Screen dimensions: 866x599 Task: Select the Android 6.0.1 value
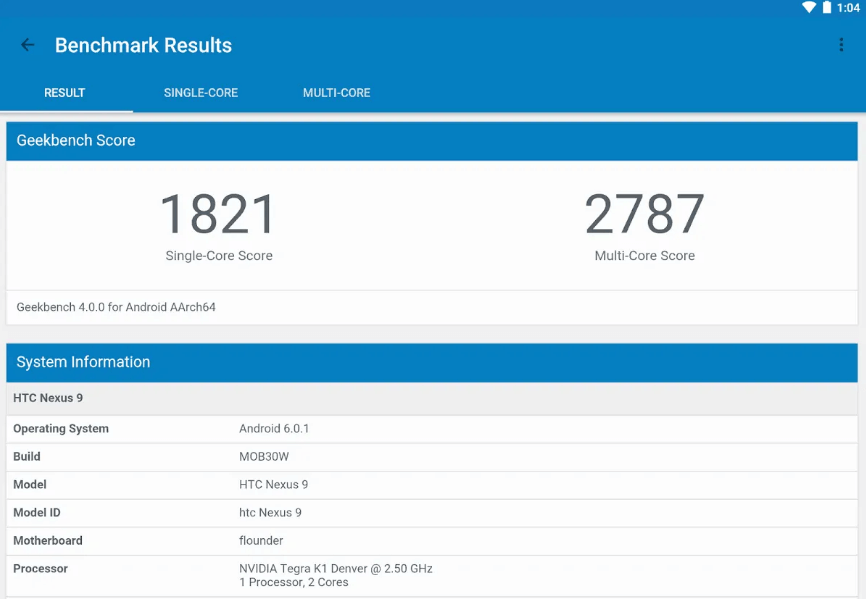(274, 428)
